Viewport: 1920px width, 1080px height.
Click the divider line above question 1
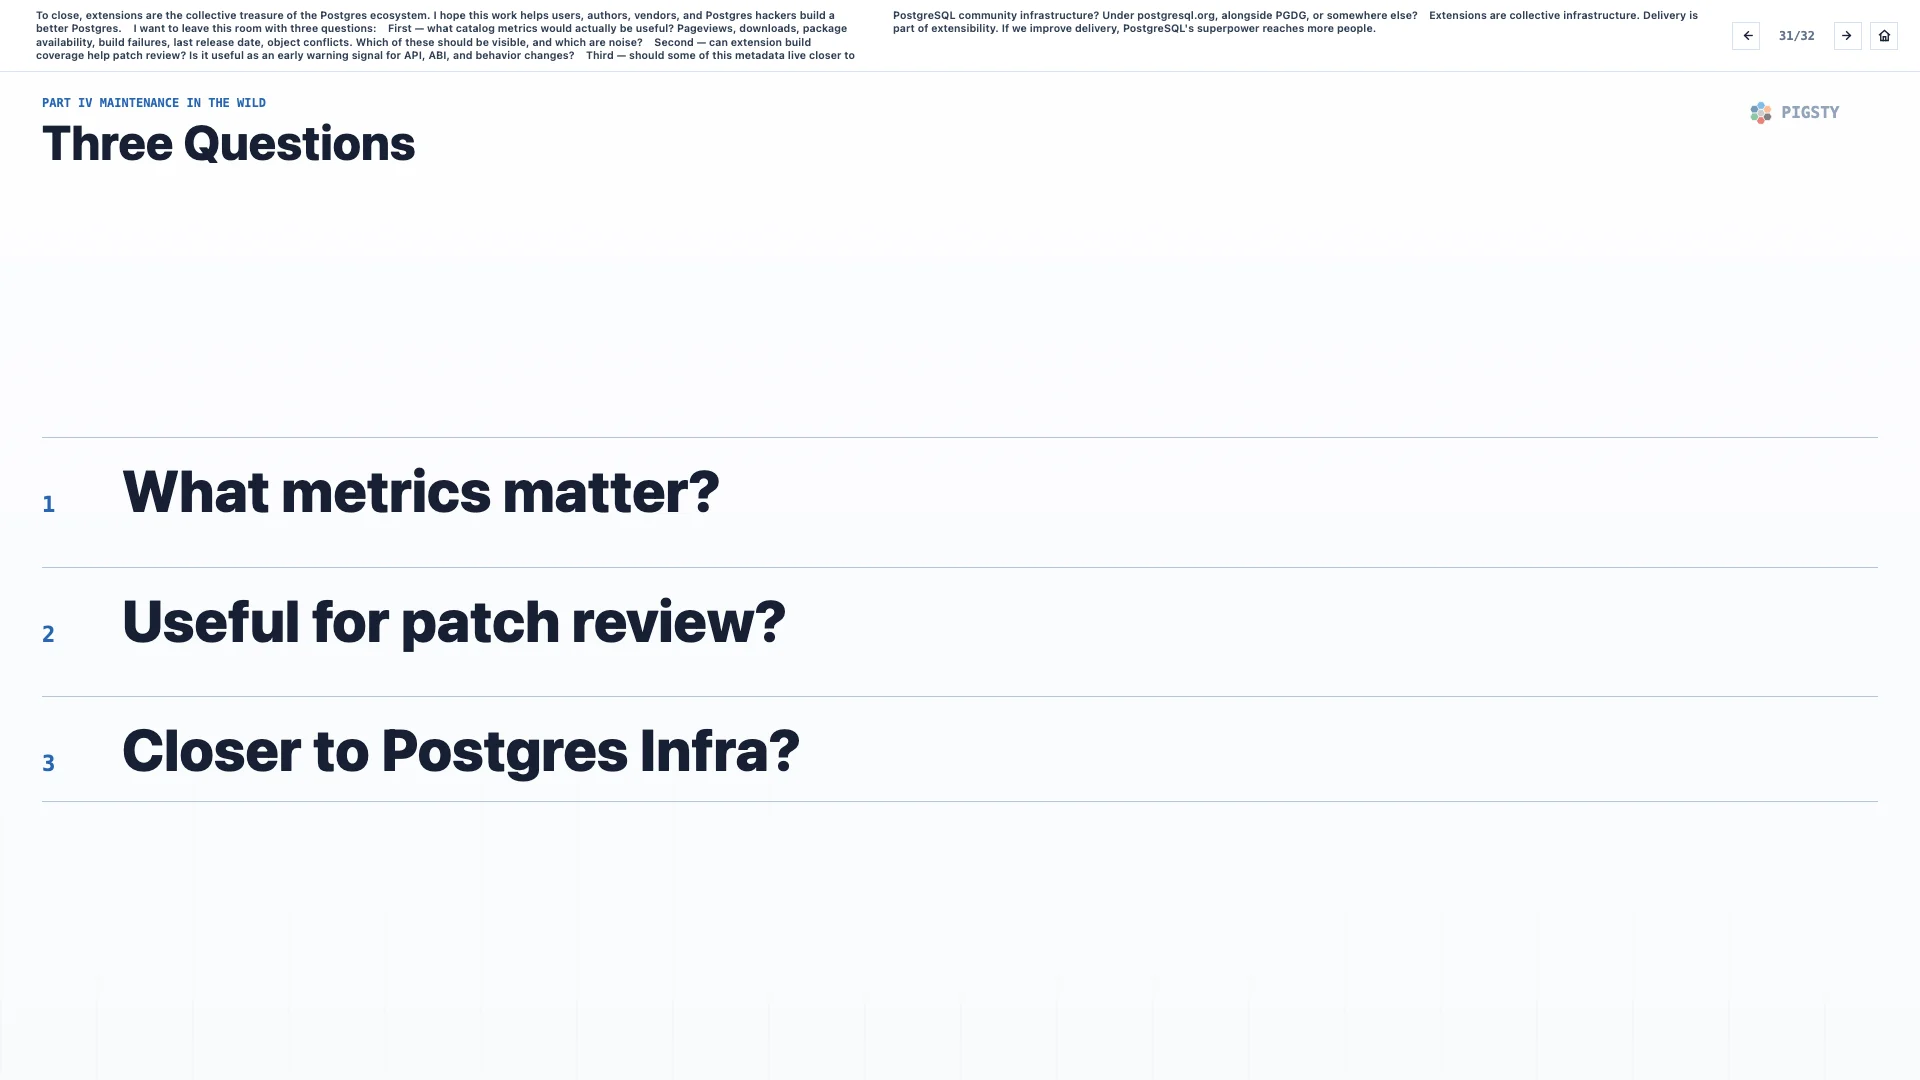point(960,437)
